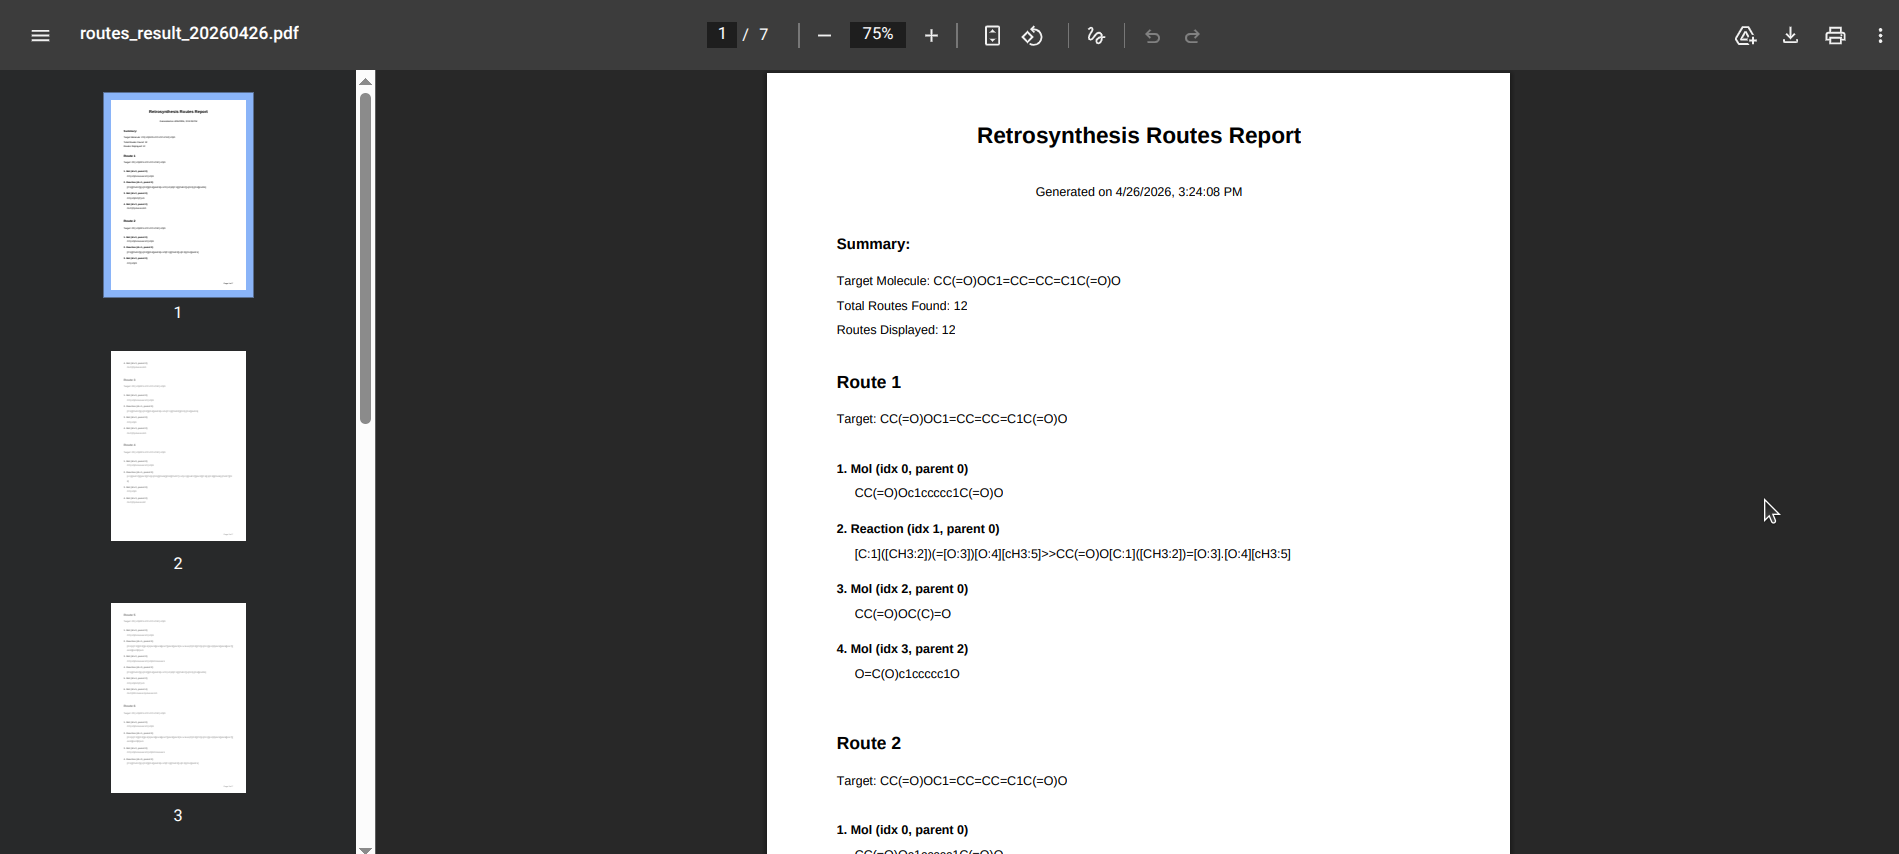Click the thumbnail scrollbar up arrow
The image size is (1899, 854).
click(x=365, y=81)
